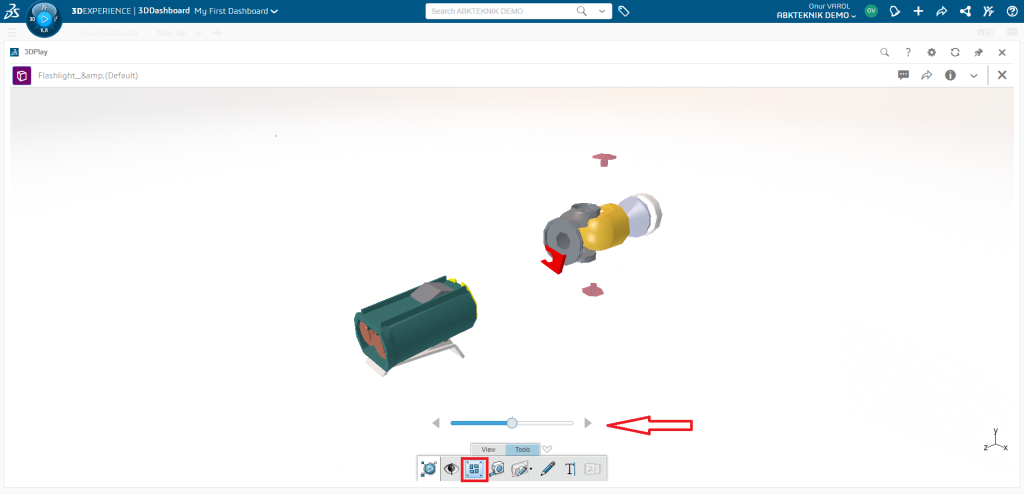Open the notifications bell
Image resolution: width=1024 pixels, height=495 pixels.
(x=895, y=11)
